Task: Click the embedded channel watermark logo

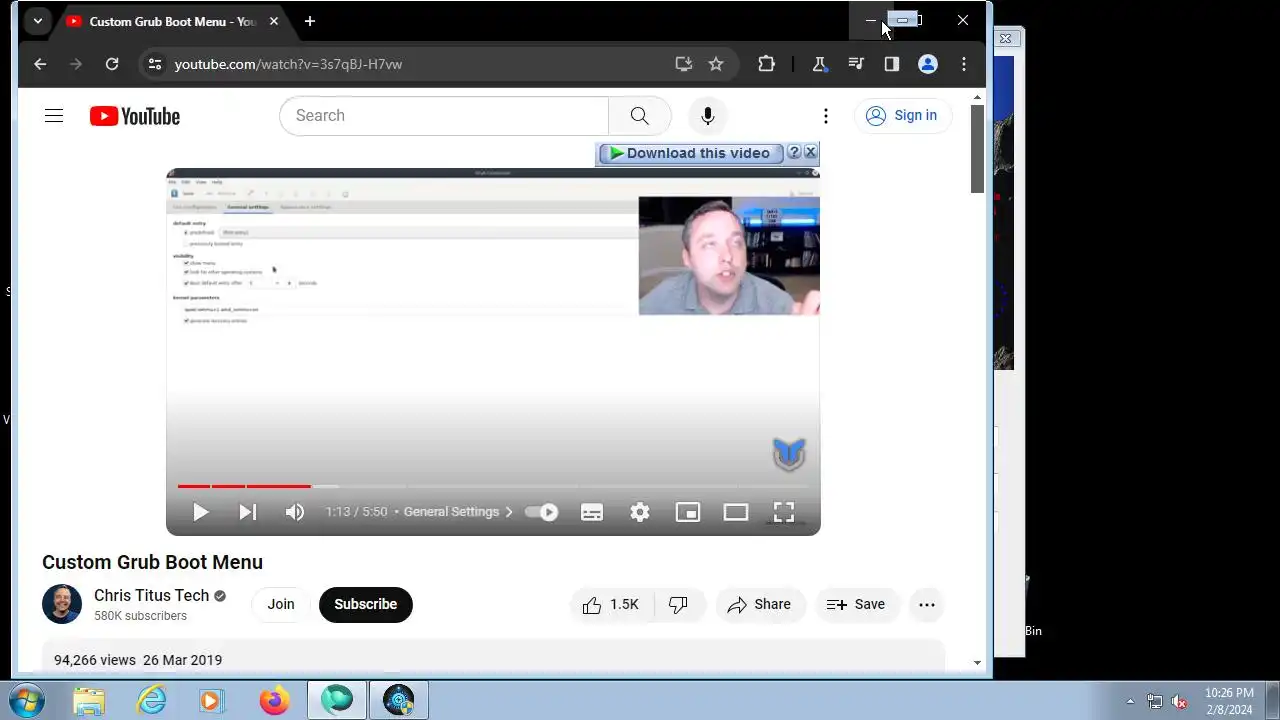Action: tap(789, 454)
